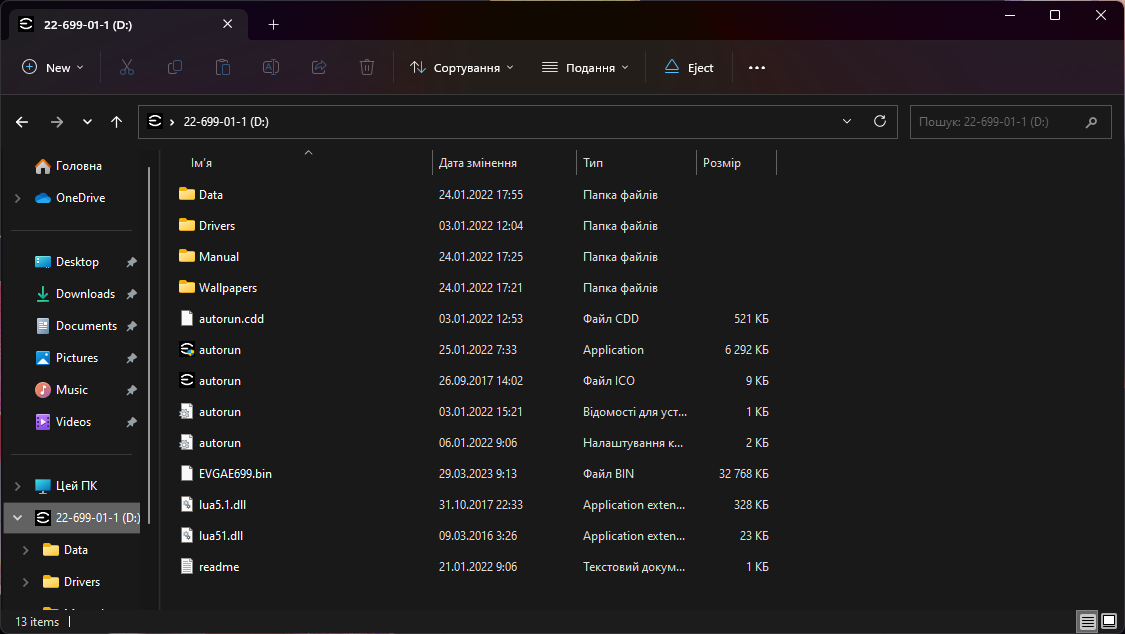Click the Copy icon in toolbar

[175, 67]
